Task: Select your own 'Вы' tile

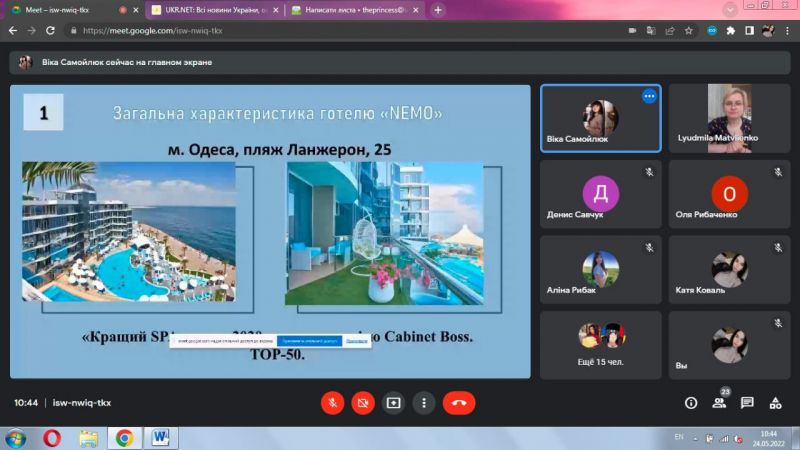Action: 729,345
